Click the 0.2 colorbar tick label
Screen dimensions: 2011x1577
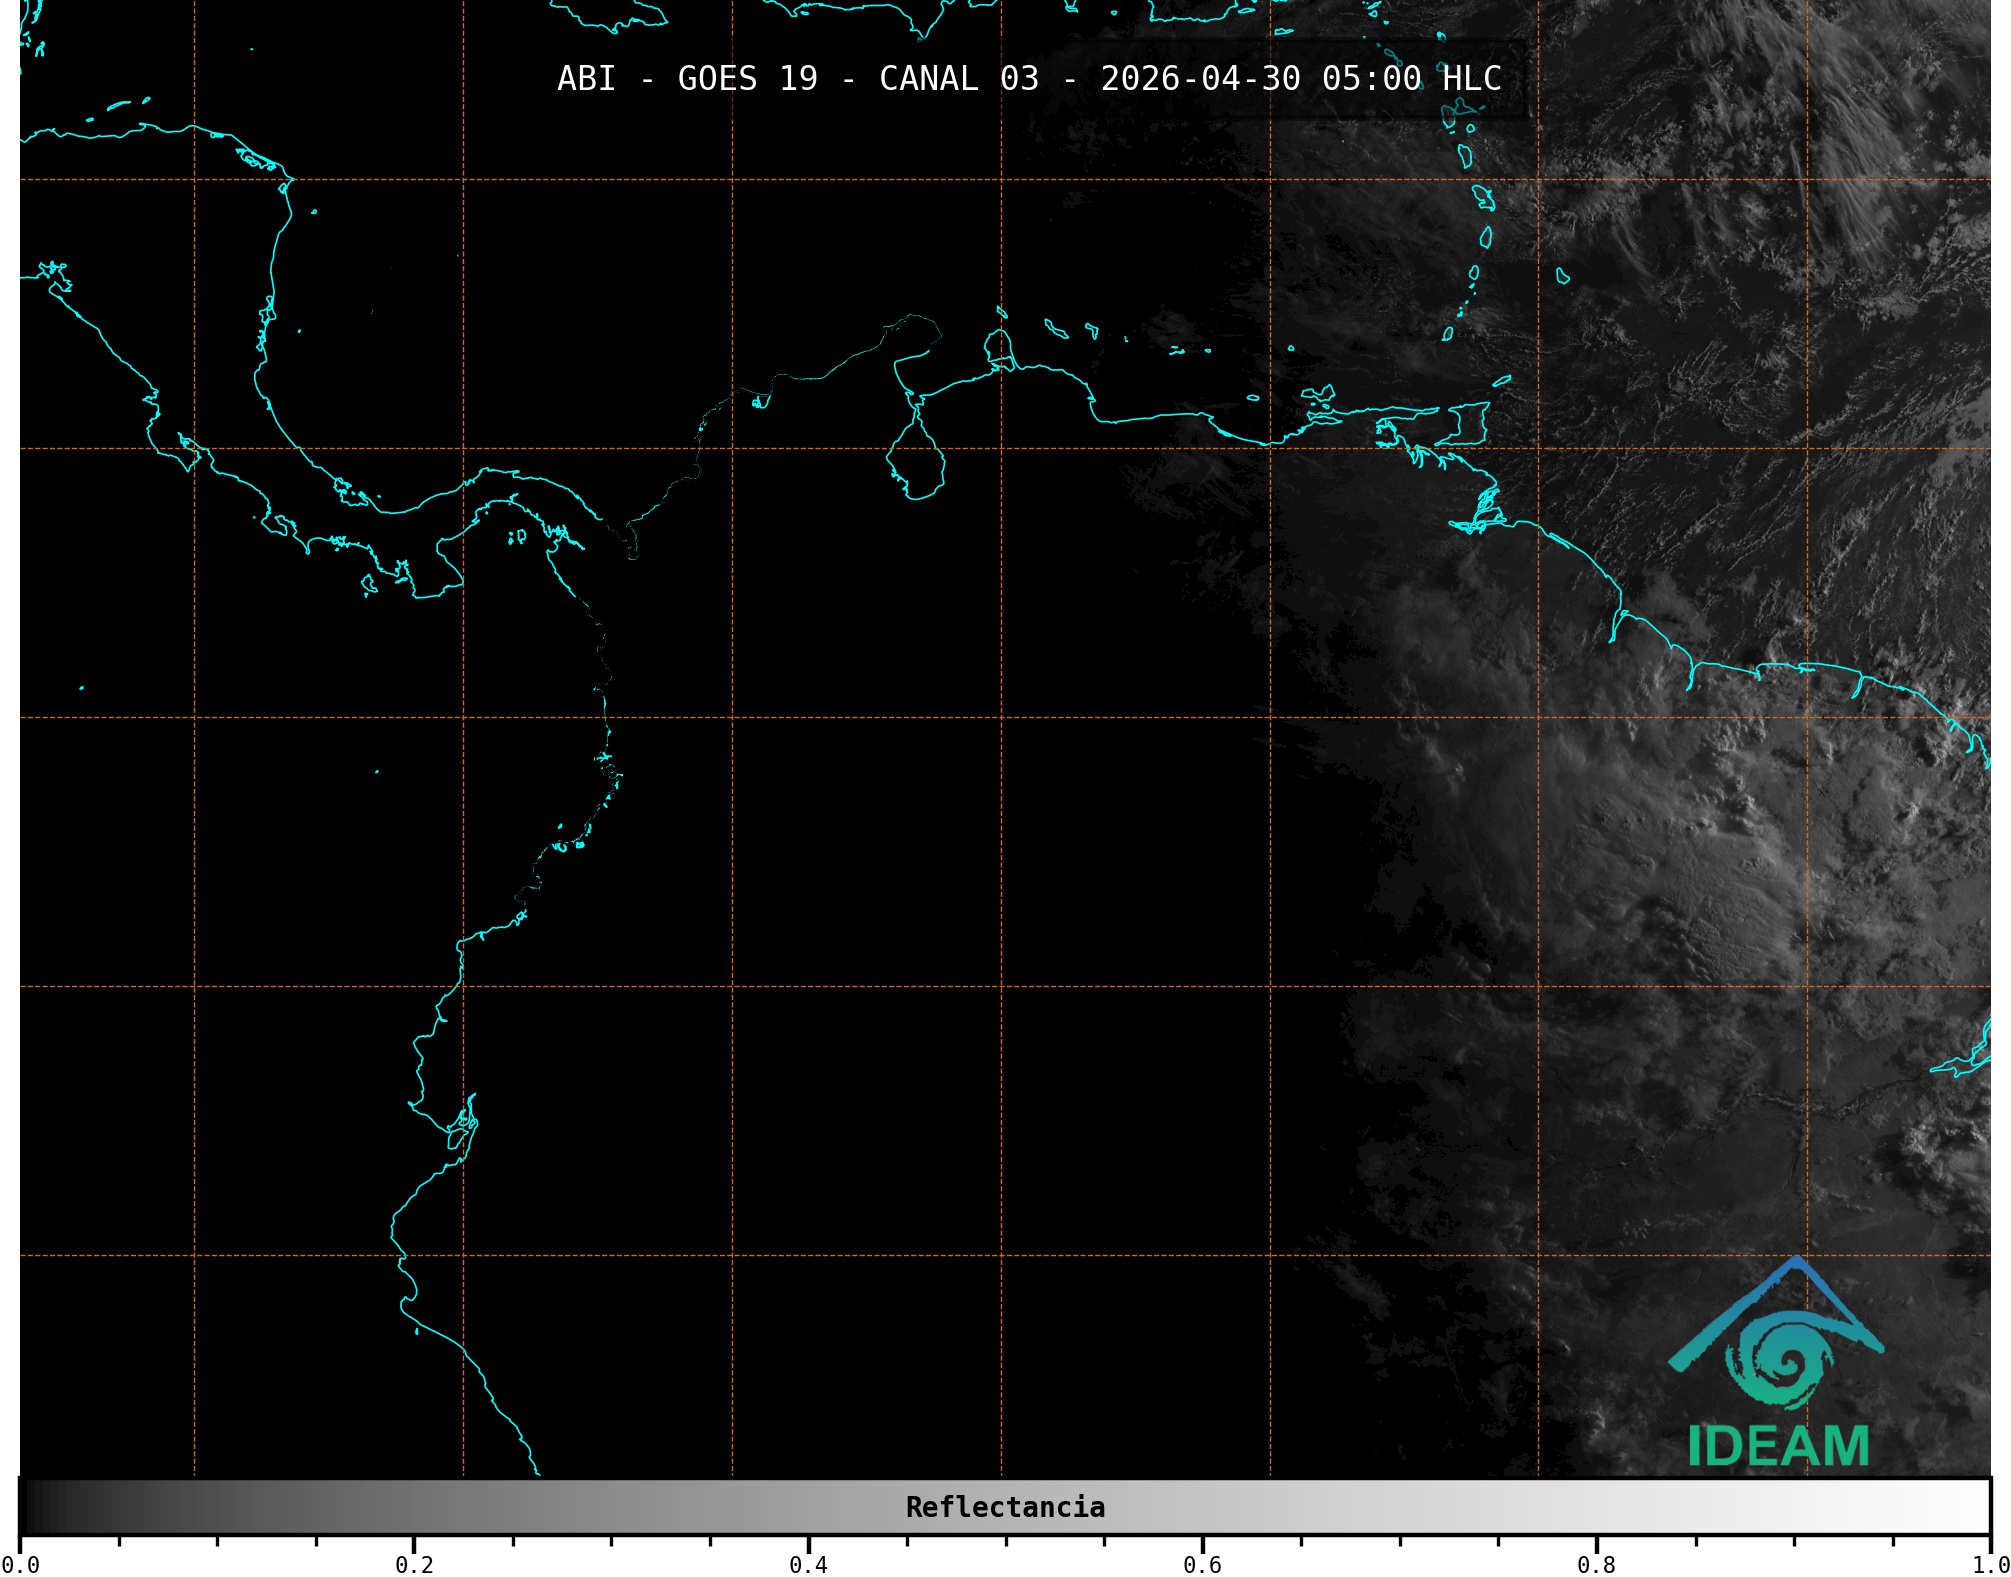414,1564
